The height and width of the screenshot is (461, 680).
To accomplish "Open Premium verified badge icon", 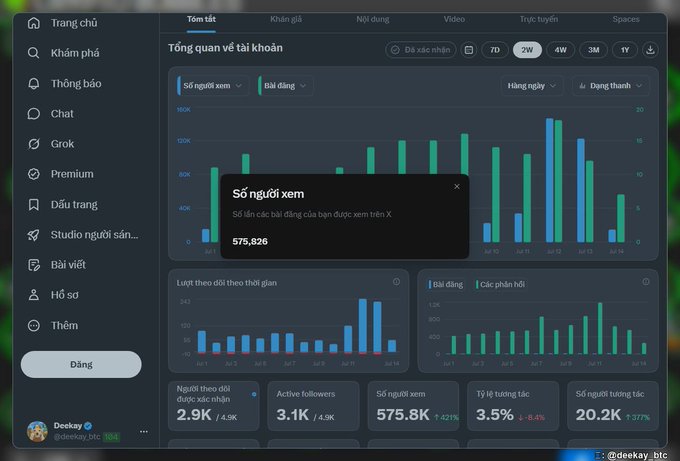I will click(34, 174).
